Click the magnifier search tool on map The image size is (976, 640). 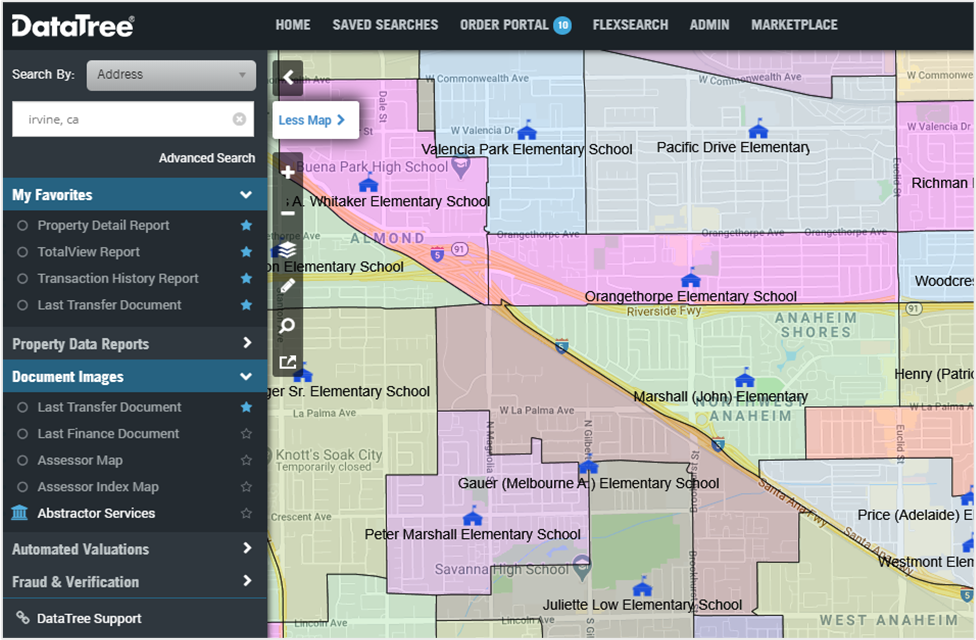(288, 325)
